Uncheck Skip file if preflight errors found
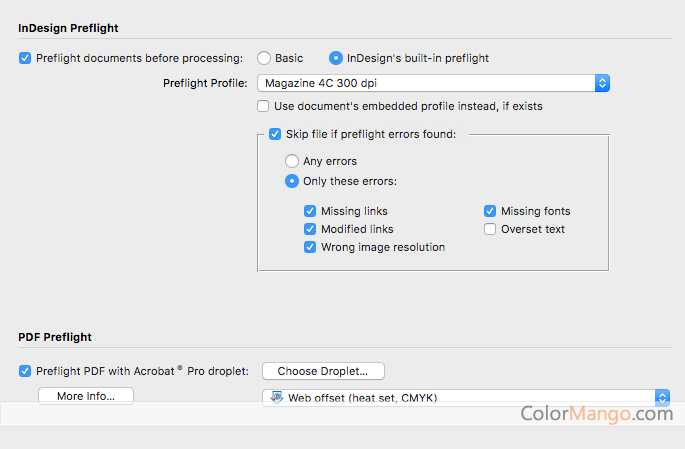The height and width of the screenshot is (449, 685). coord(275,134)
